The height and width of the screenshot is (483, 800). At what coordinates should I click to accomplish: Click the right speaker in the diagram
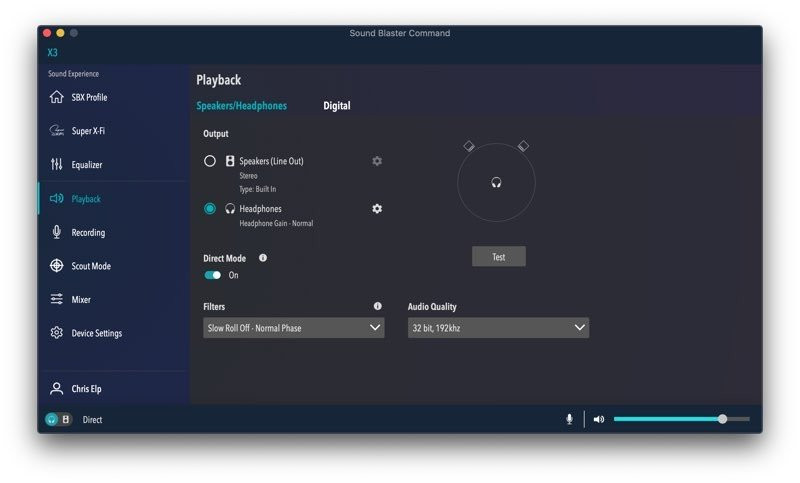click(523, 146)
